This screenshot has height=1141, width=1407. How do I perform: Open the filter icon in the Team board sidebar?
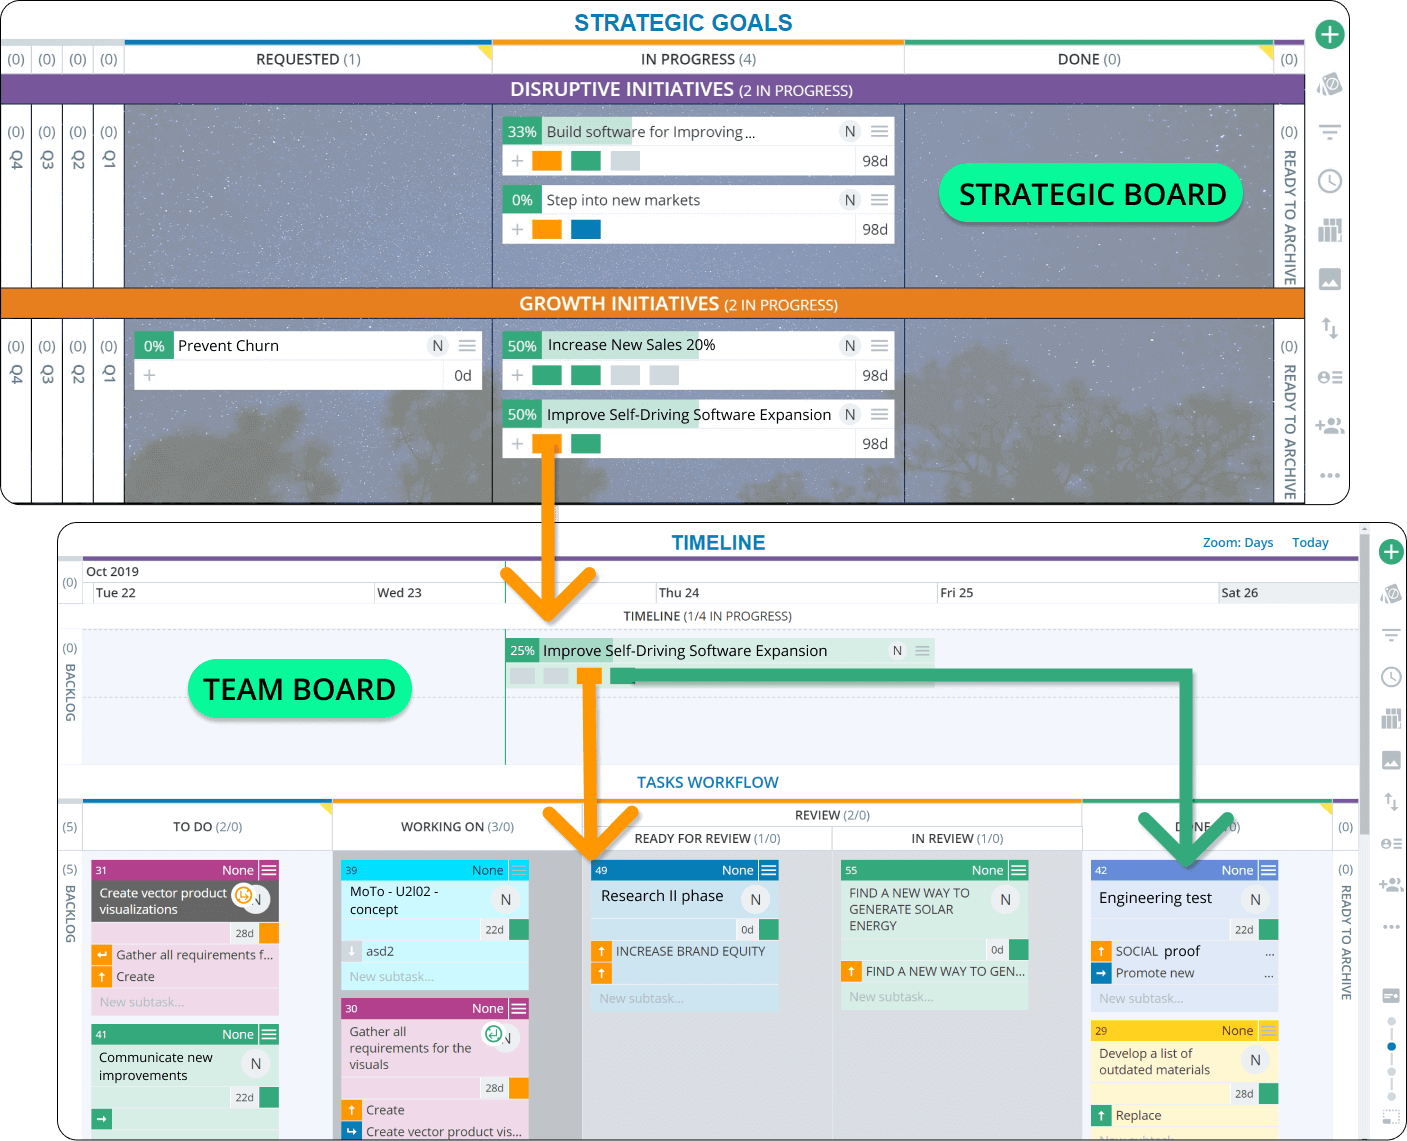[x=1391, y=635]
